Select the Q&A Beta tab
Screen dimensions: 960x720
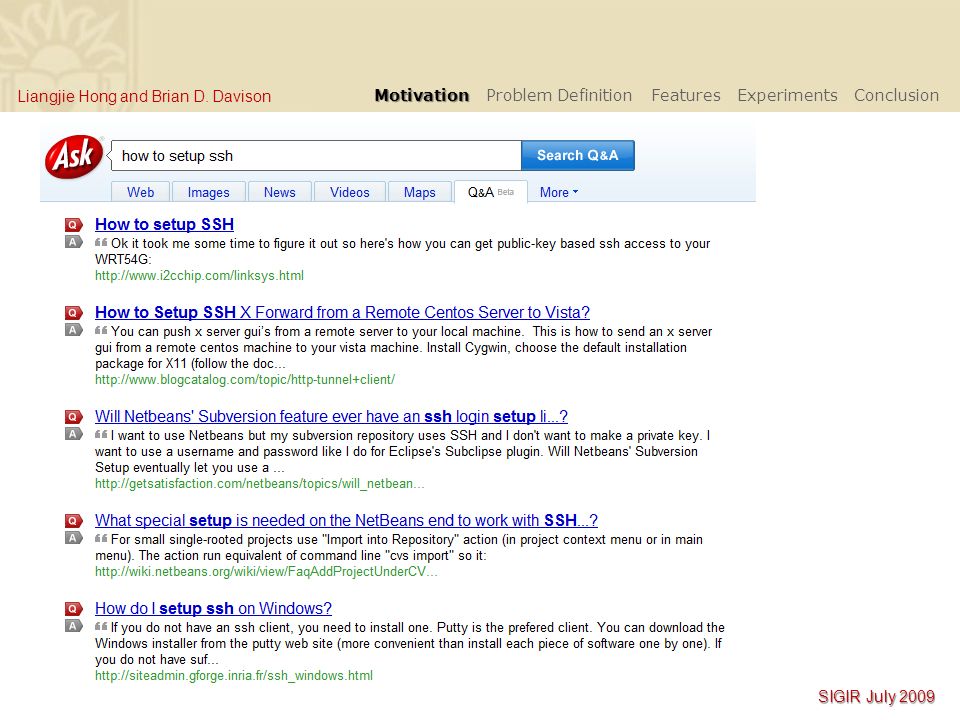click(x=490, y=192)
